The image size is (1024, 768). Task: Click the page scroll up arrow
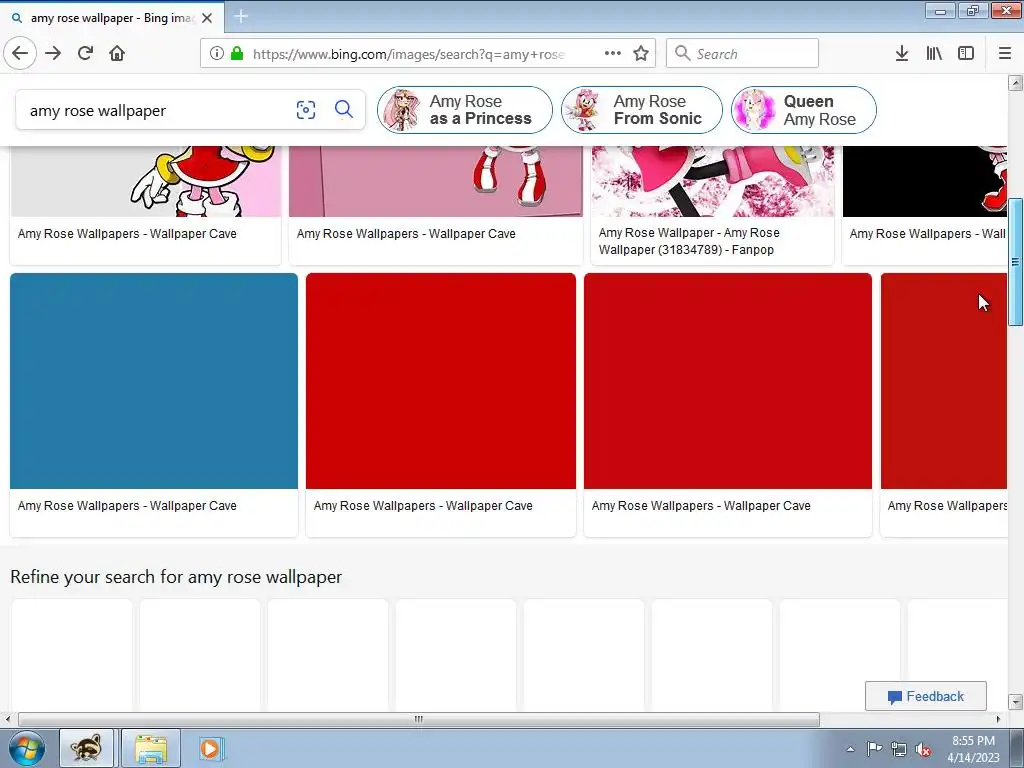click(x=1015, y=82)
